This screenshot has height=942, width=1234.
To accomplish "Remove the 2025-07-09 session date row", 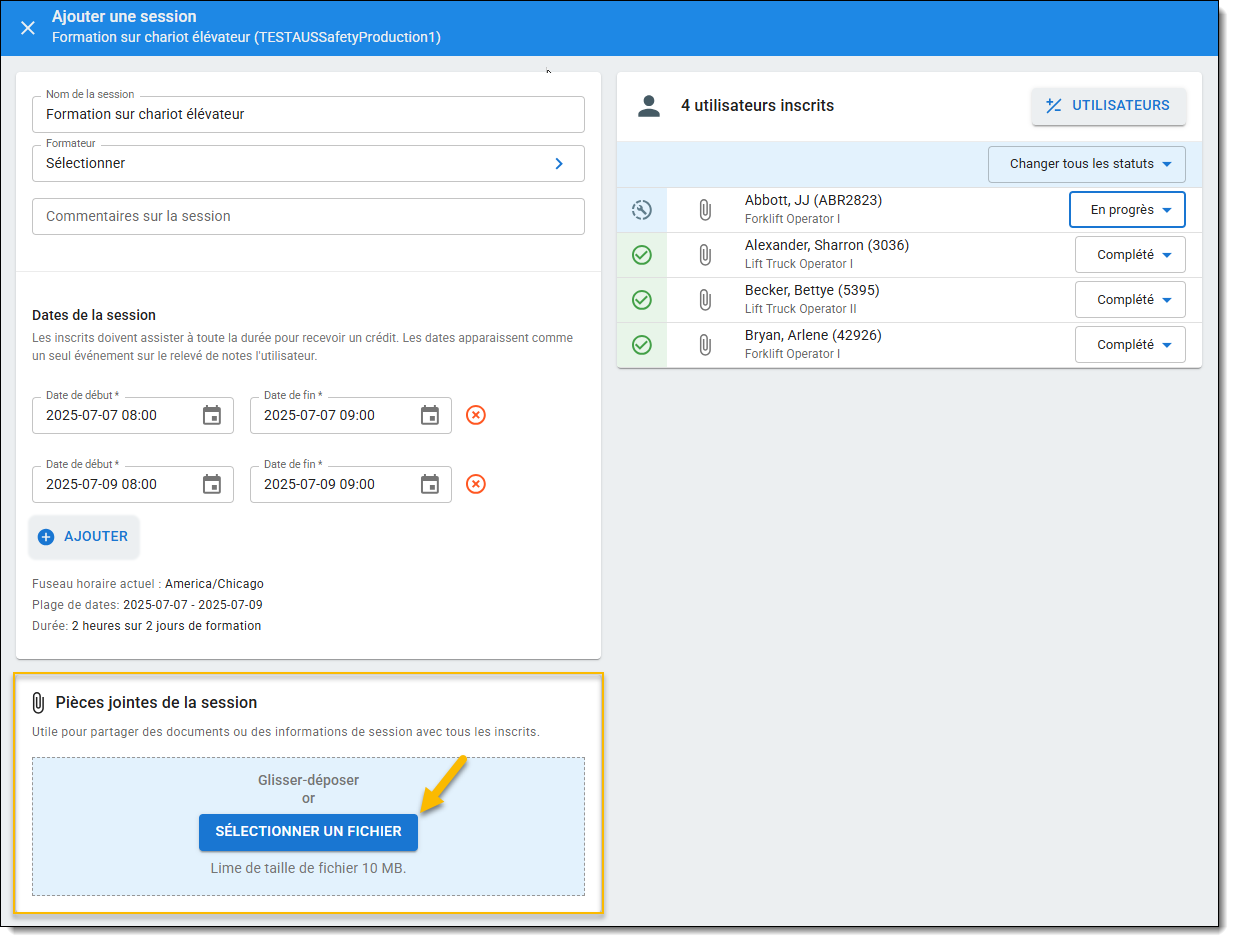I will click(476, 484).
